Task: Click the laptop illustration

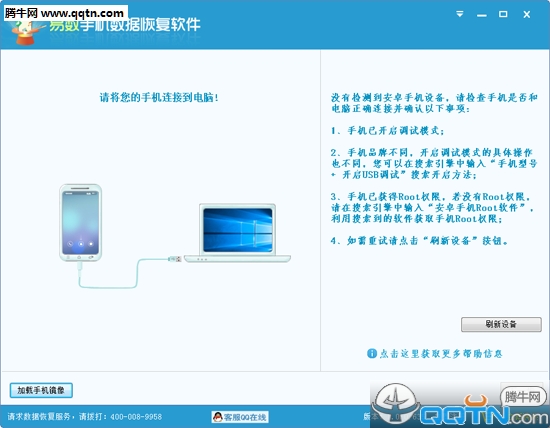Action: (x=237, y=233)
